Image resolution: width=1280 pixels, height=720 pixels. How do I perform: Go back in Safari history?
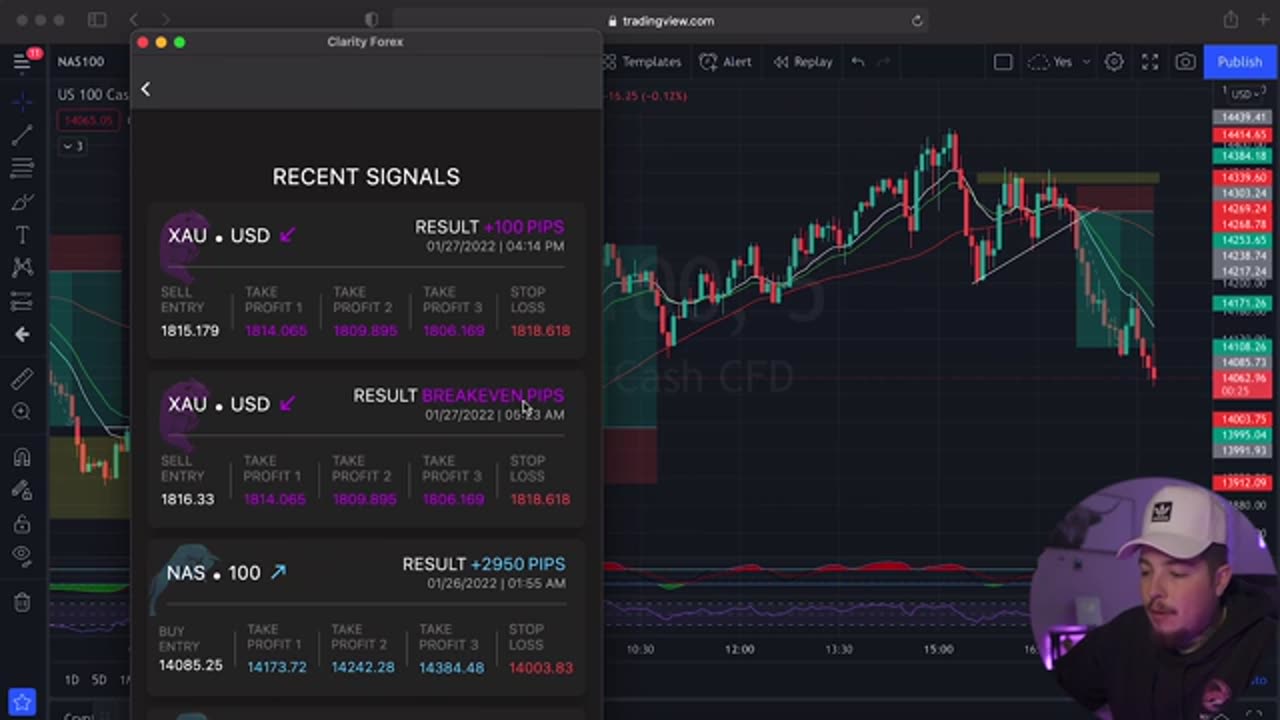(x=134, y=20)
